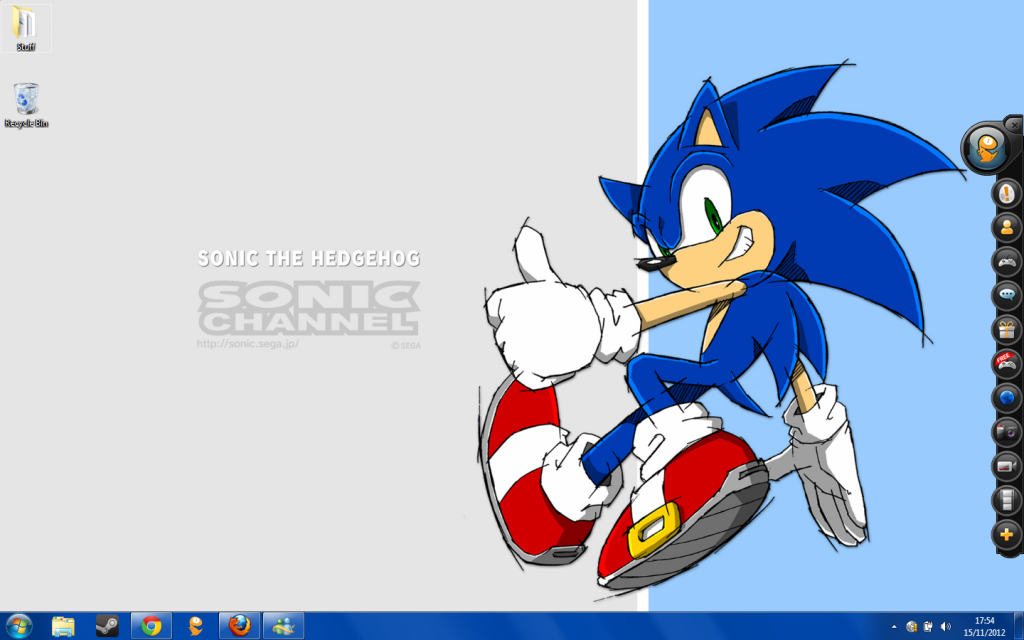Open the chat speech bubble icon

[1006, 296]
